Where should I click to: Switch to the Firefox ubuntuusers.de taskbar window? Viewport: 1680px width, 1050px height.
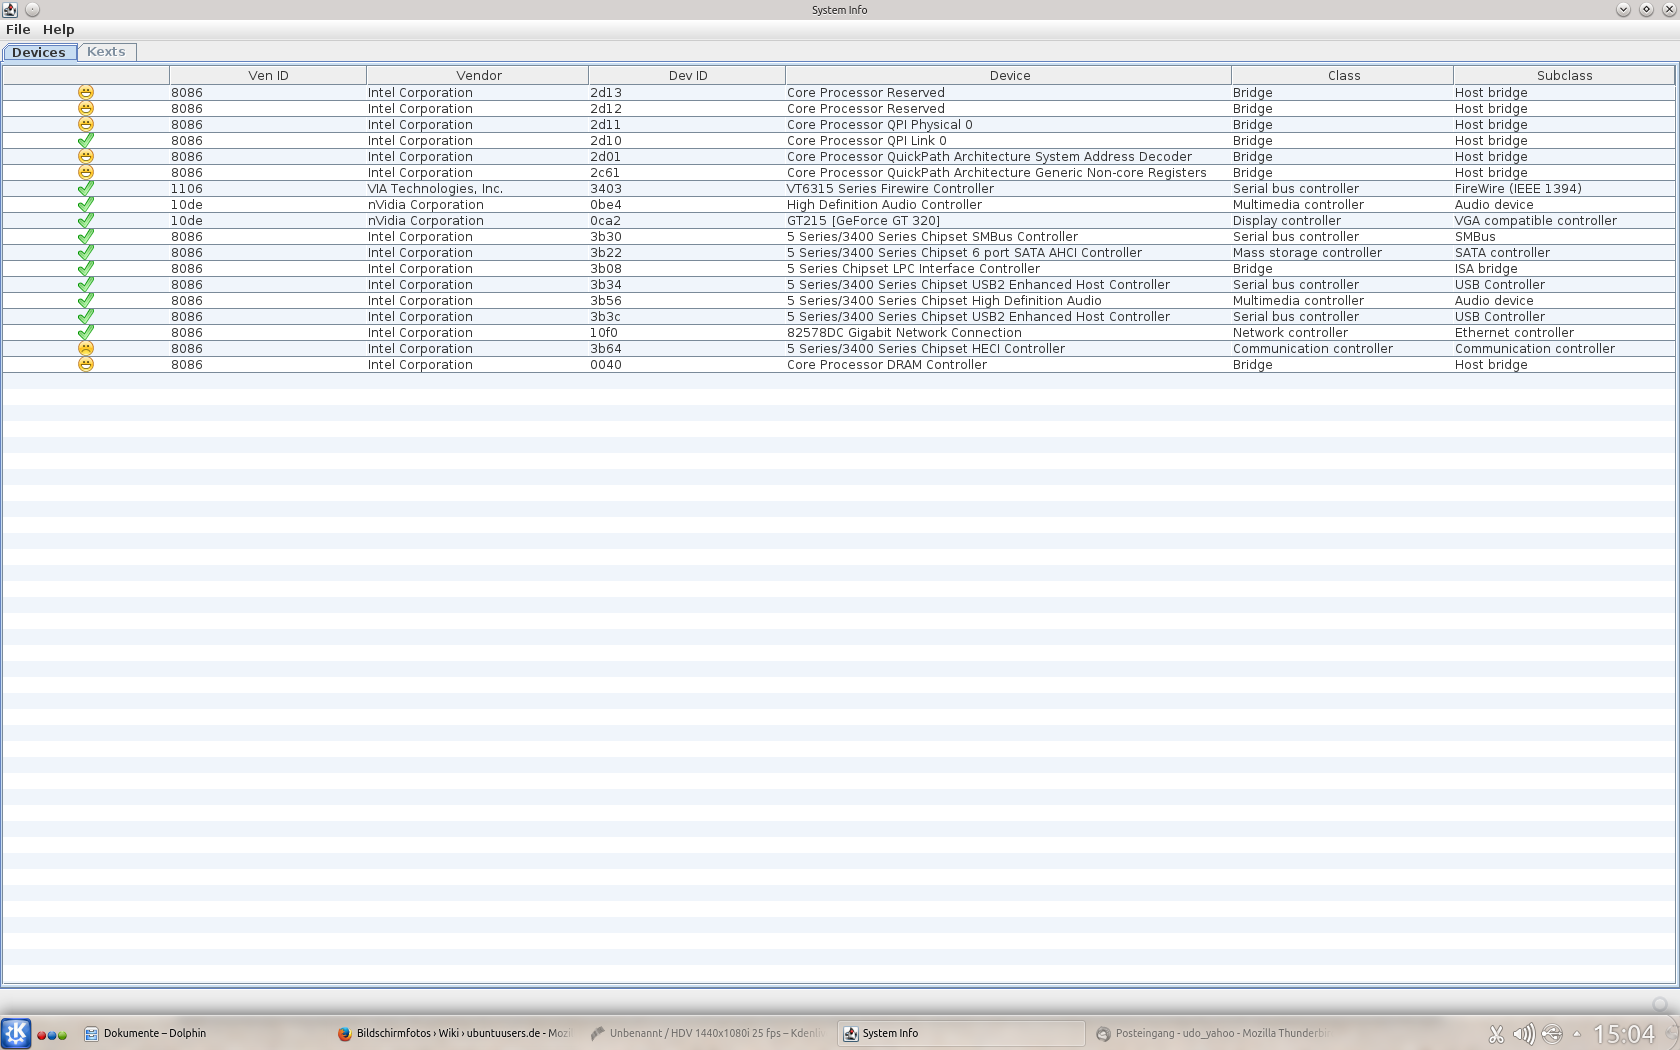(455, 1034)
